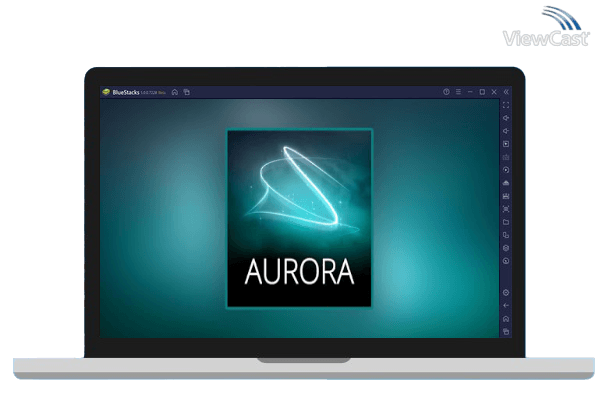Open the play/lock cursor sidebar icon
Viewport: 602px width, 414px height.
[506, 144]
